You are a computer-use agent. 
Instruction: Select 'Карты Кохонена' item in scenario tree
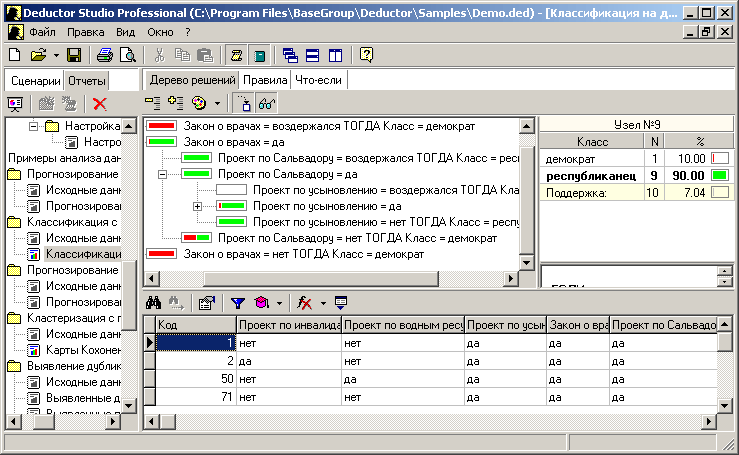[84, 350]
